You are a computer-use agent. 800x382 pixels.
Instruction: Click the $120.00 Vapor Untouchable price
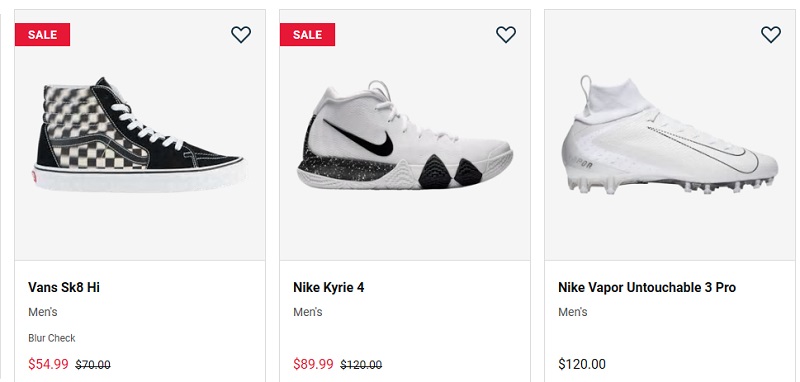(x=582, y=364)
